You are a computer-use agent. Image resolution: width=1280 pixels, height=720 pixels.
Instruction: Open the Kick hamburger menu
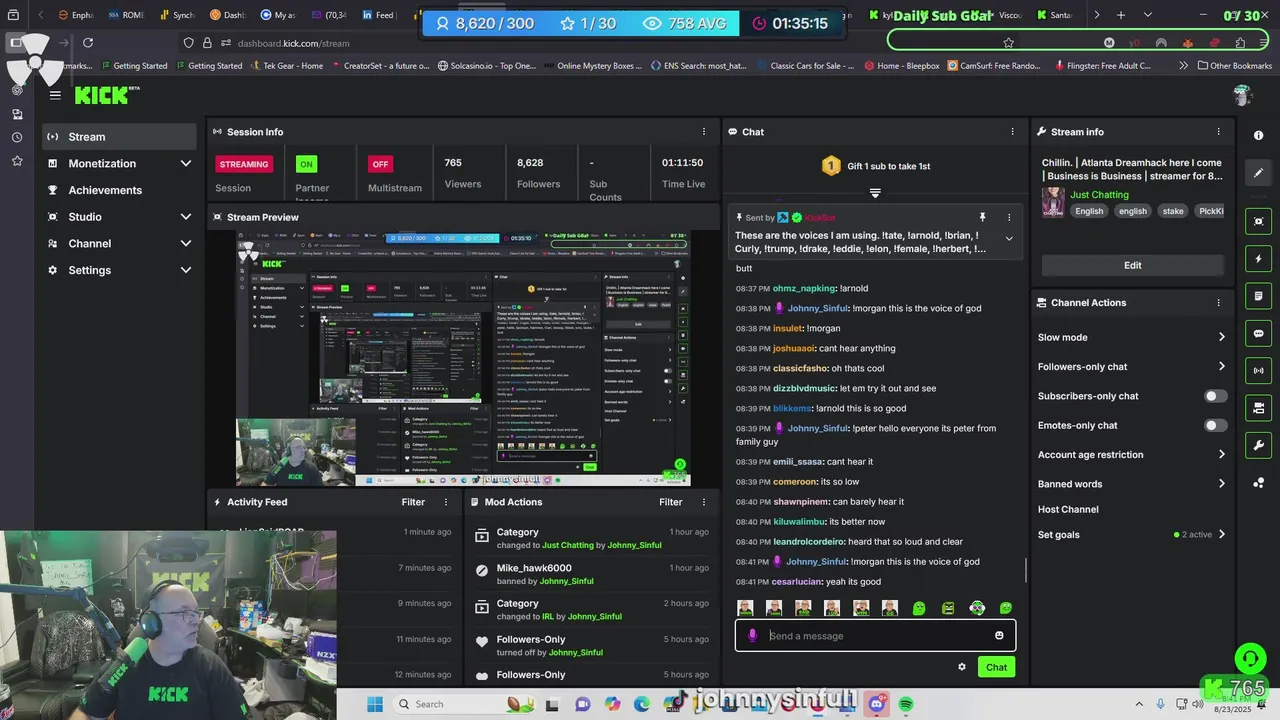point(55,95)
